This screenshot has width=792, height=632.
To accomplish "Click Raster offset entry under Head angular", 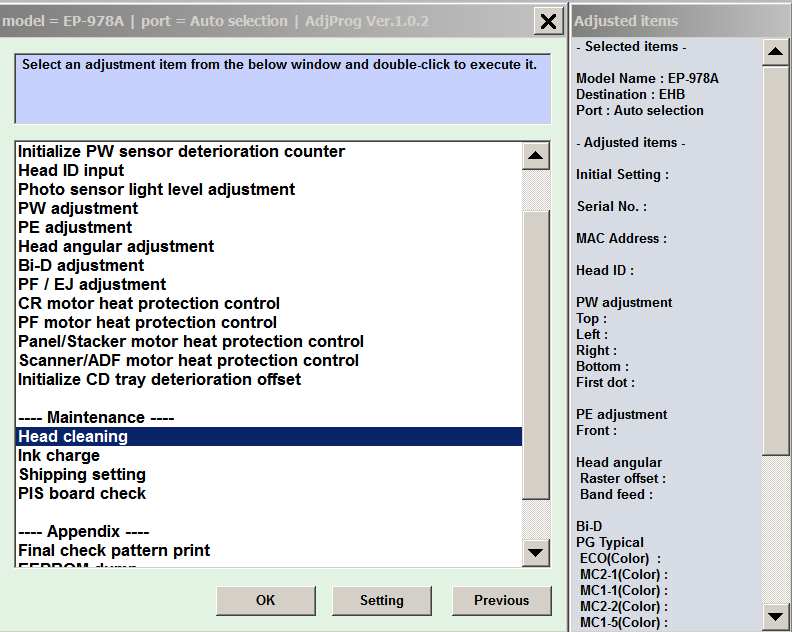I will coord(623,478).
